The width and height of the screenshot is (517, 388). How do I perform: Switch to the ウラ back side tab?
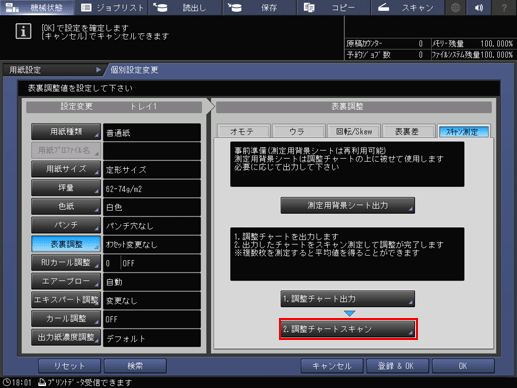click(298, 131)
